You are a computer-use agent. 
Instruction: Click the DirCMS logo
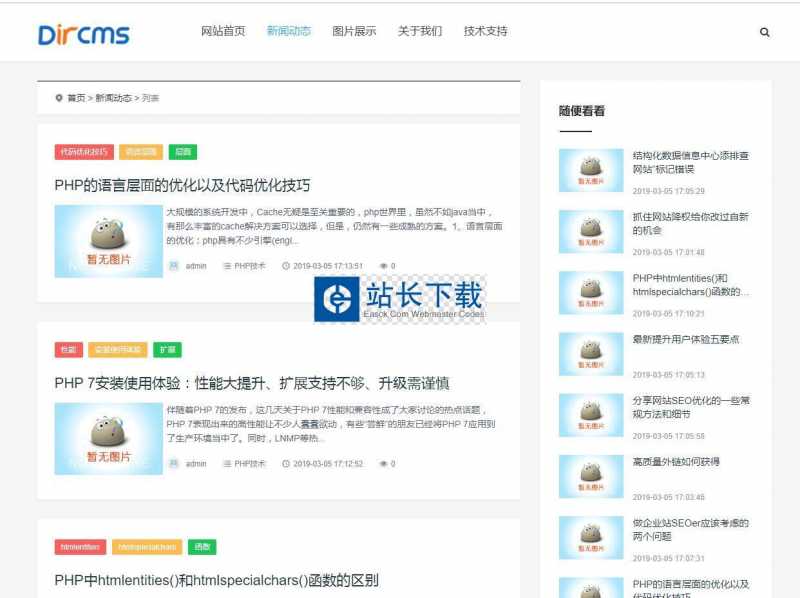(84, 34)
